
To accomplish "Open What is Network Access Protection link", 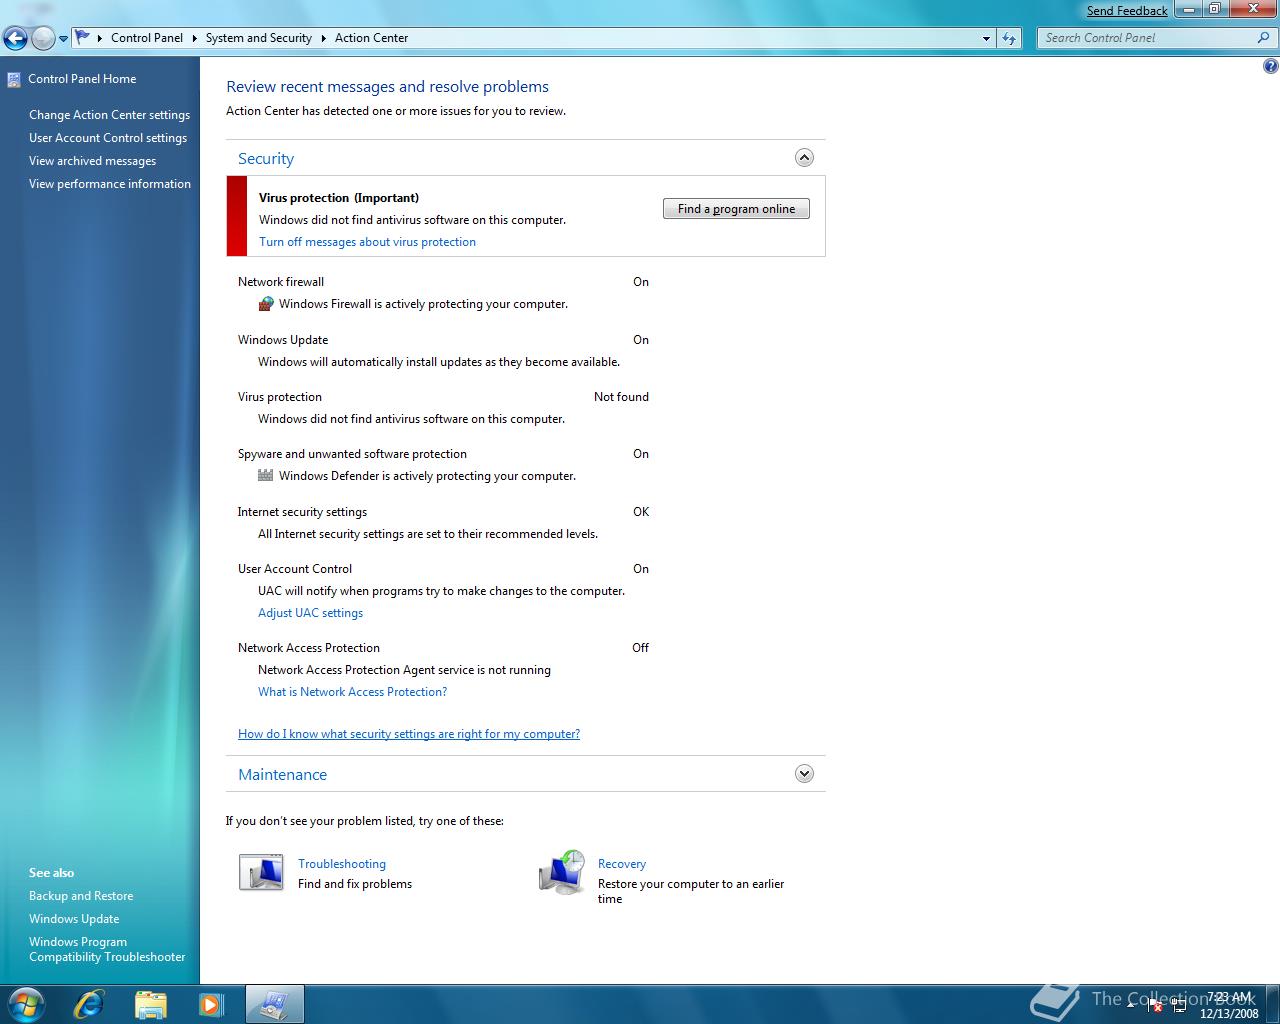I will (352, 692).
